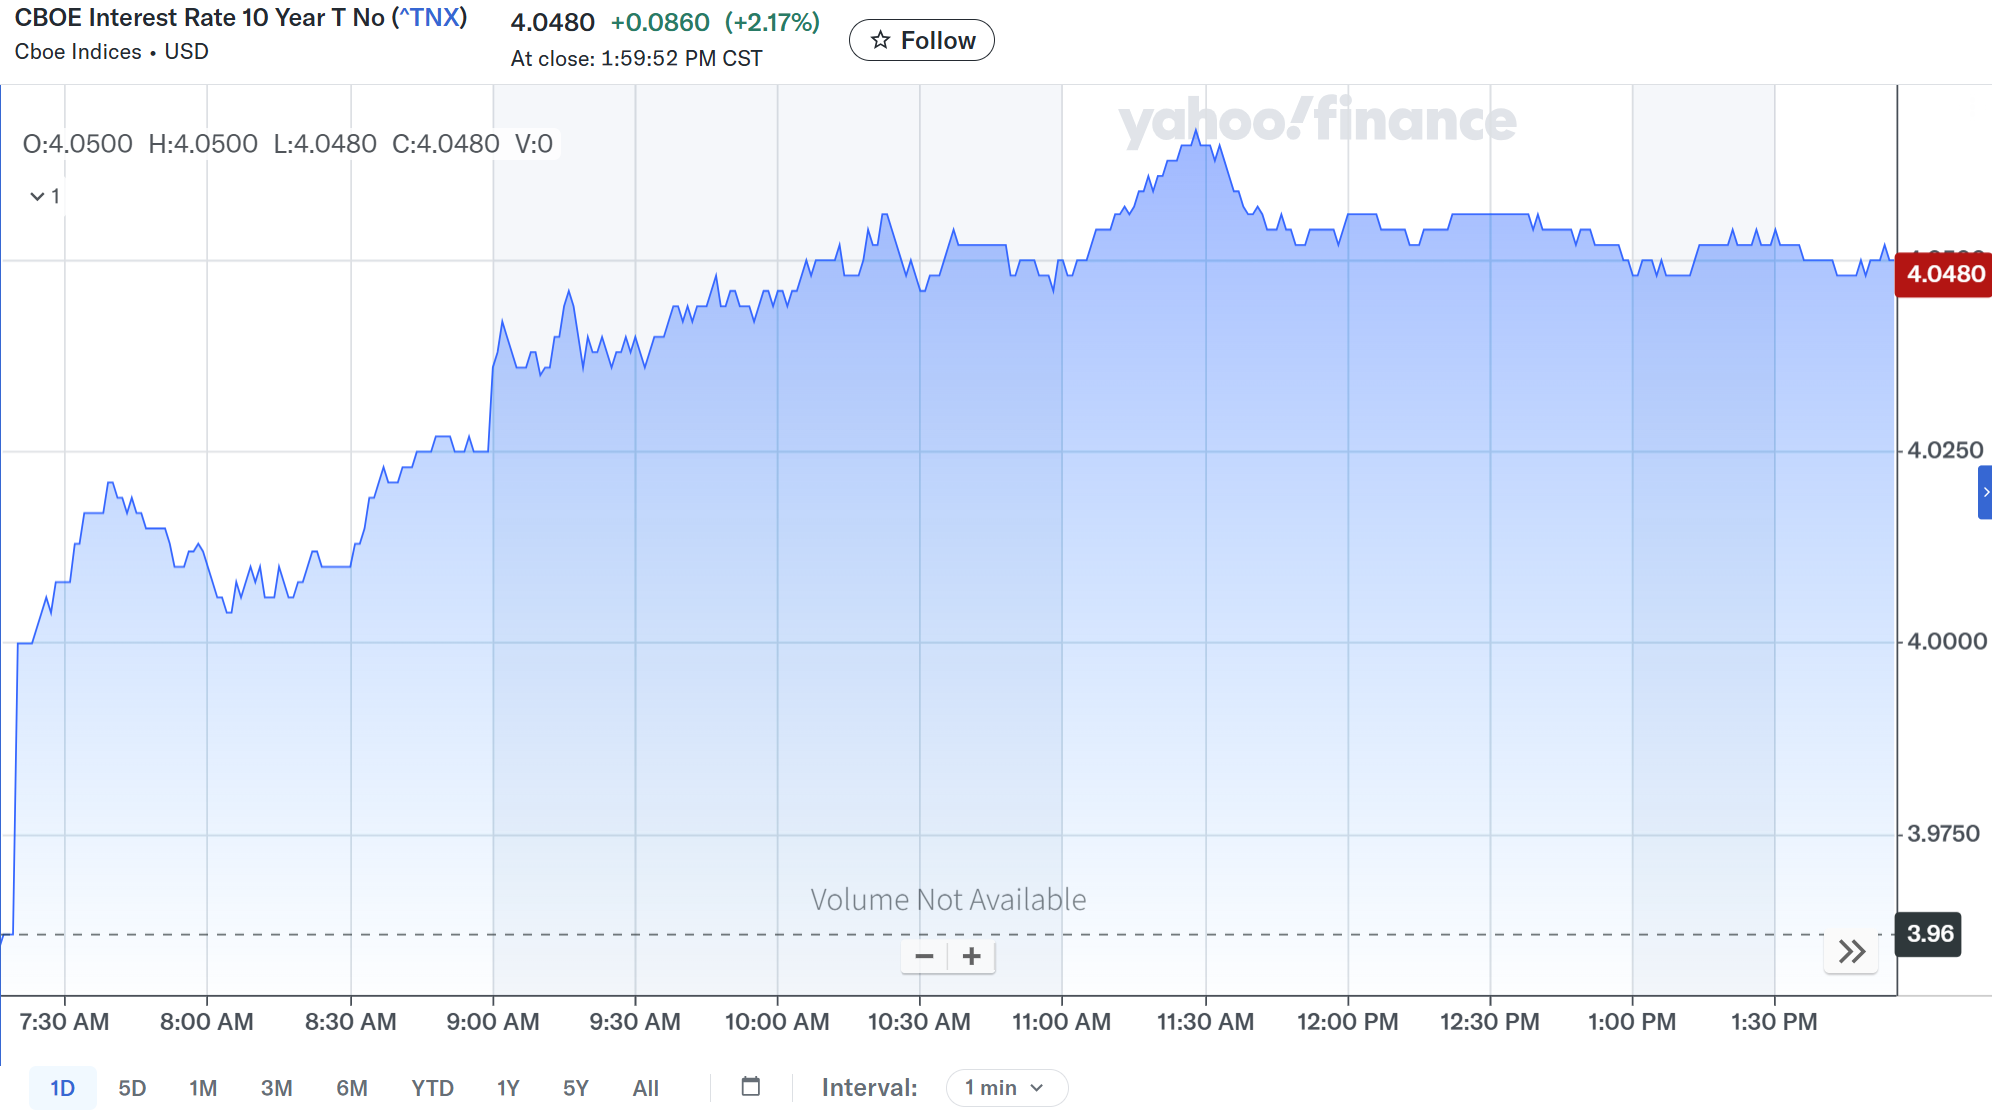1992x1111 pixels.
Task: Switch chart to 6M range
Action: [x=351, y=1088]
